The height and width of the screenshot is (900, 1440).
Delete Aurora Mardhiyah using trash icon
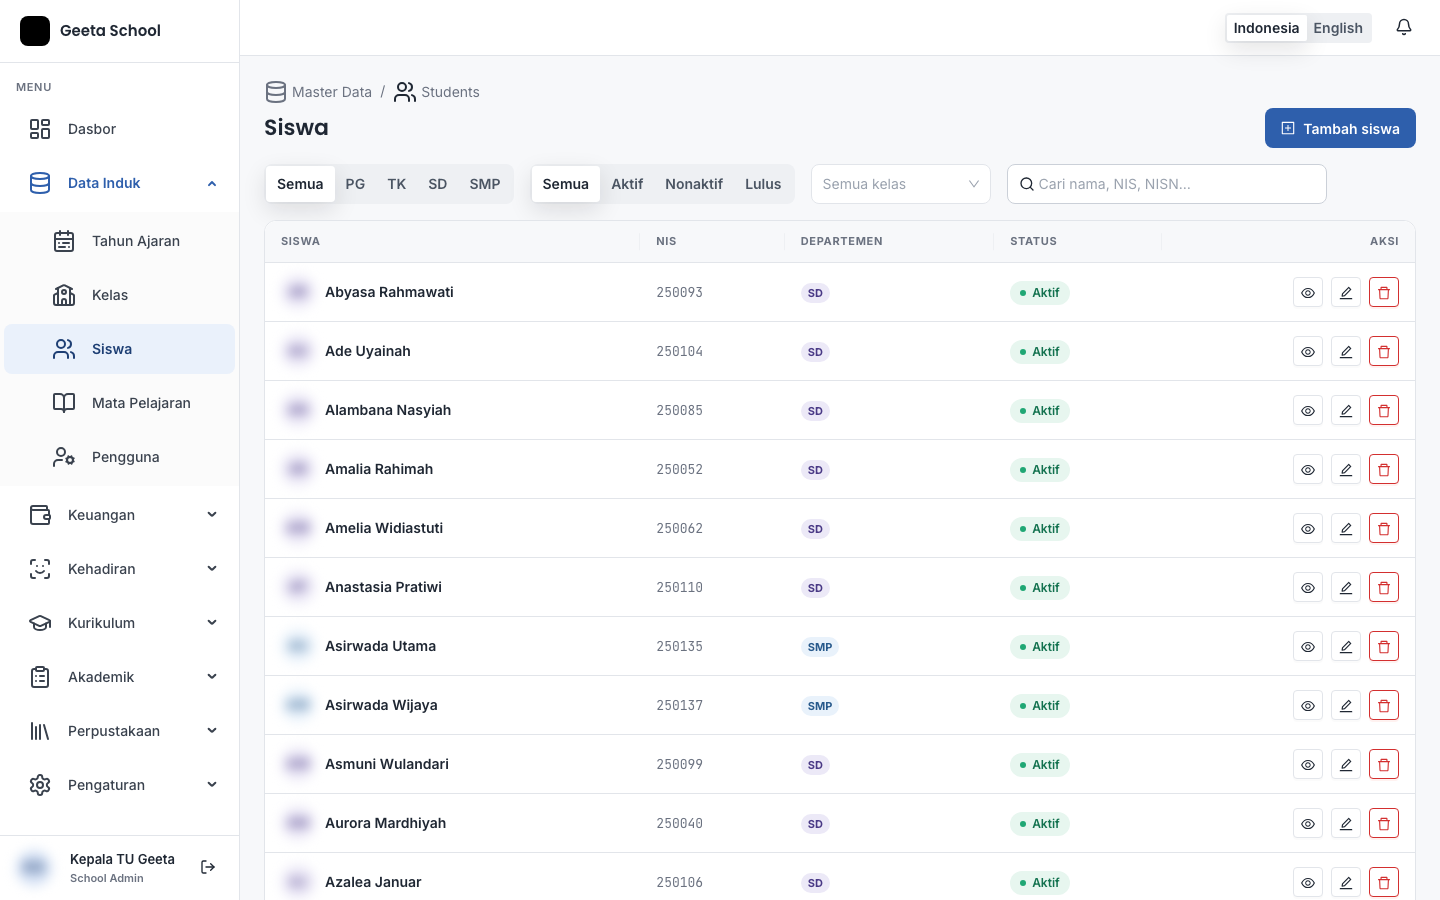pos(1384,823)
